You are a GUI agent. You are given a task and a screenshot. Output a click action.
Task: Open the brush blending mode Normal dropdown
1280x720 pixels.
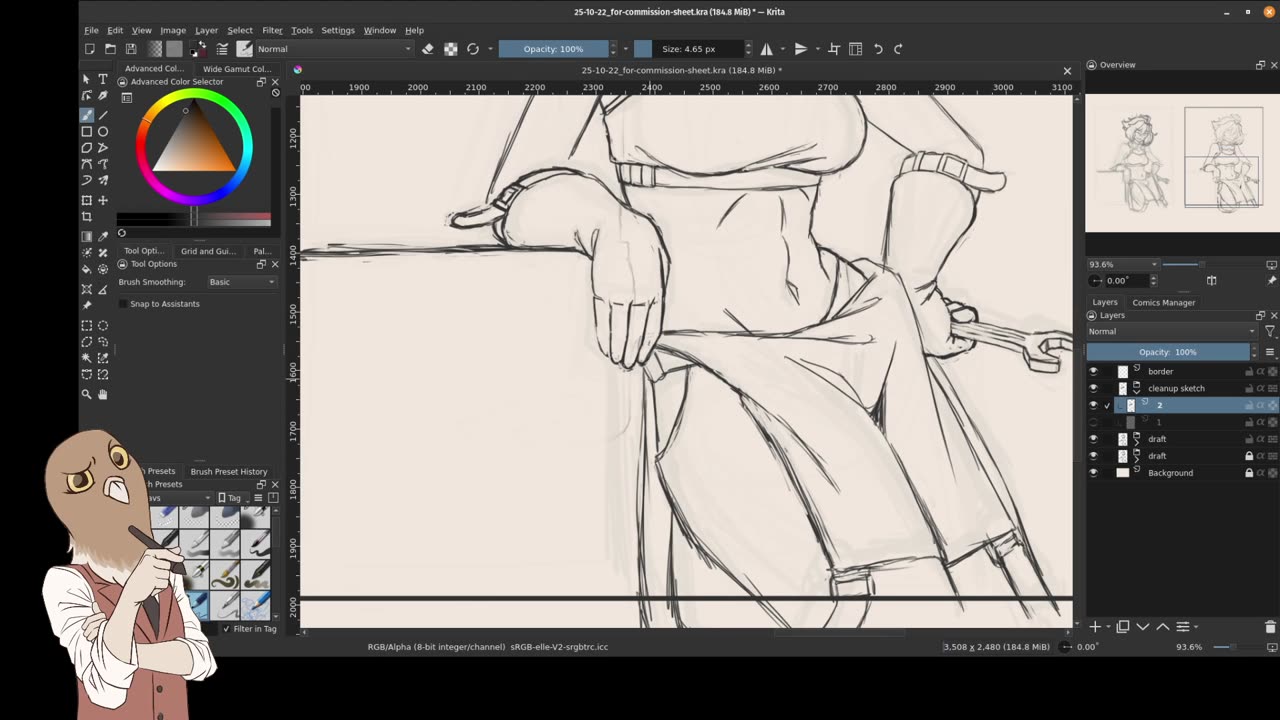tap(334, 49)
